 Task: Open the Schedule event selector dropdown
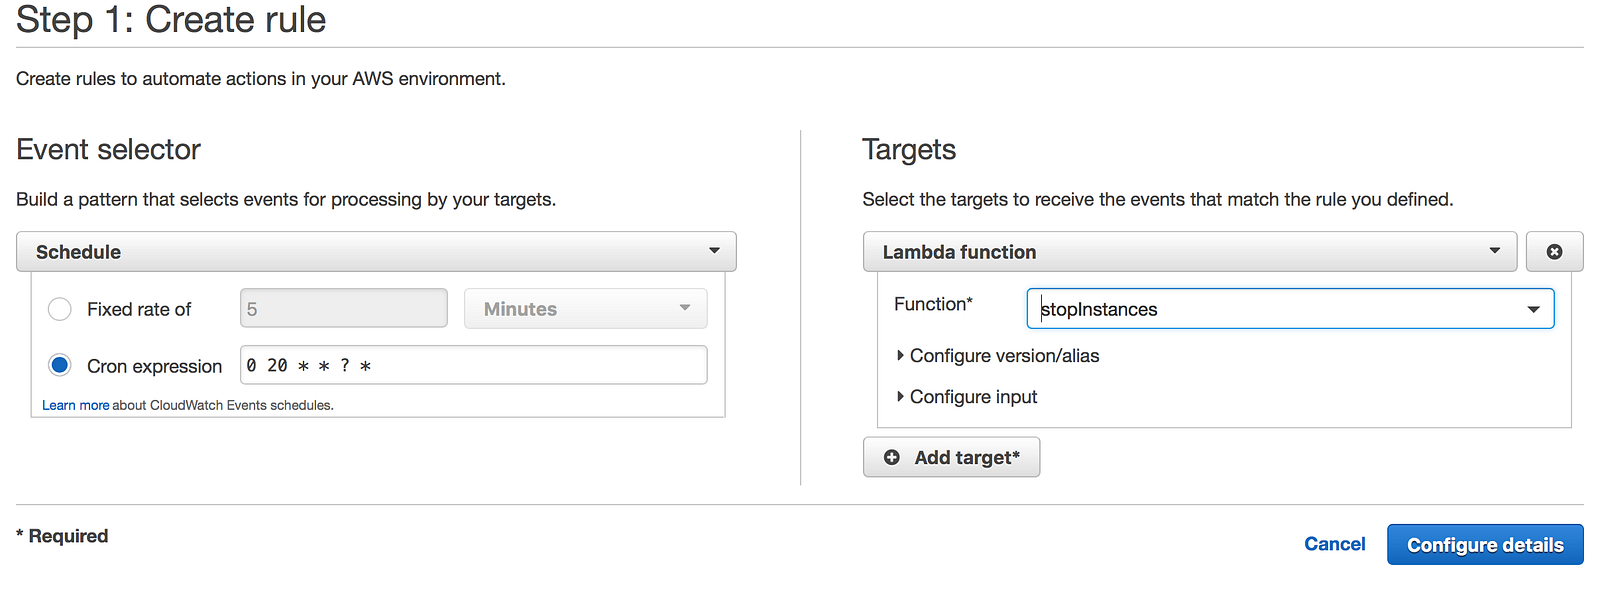click(x=376, y=252)
